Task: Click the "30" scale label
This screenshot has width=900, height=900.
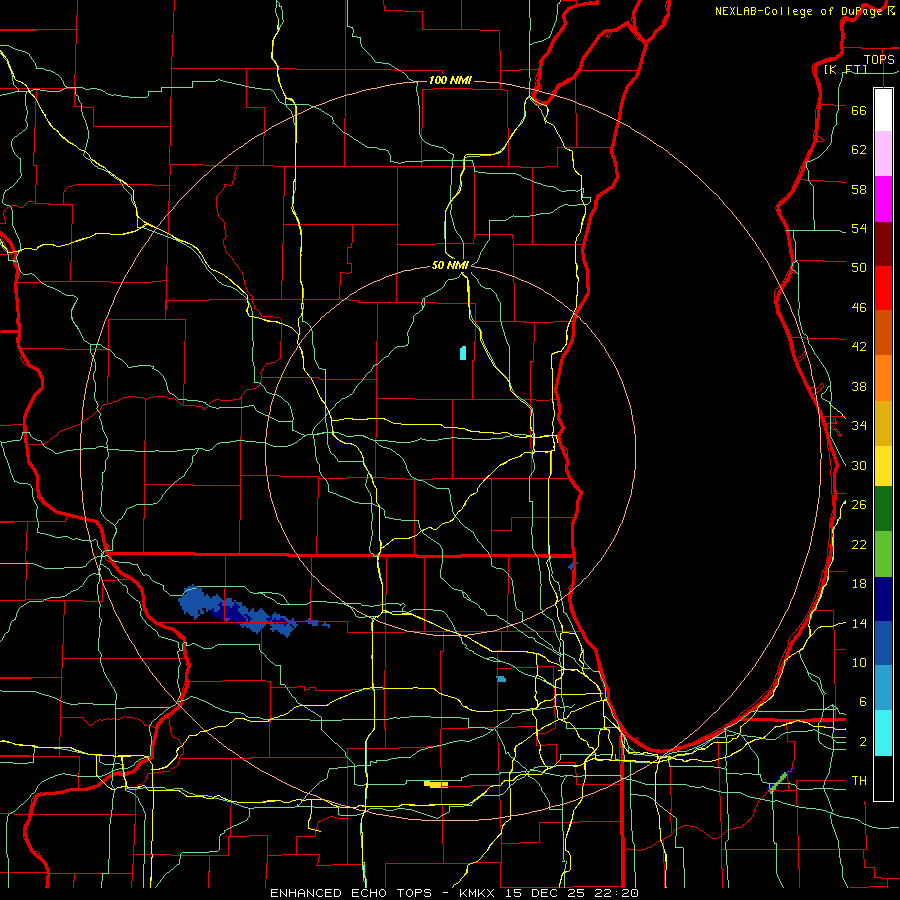Action: (x=859, y=465)
